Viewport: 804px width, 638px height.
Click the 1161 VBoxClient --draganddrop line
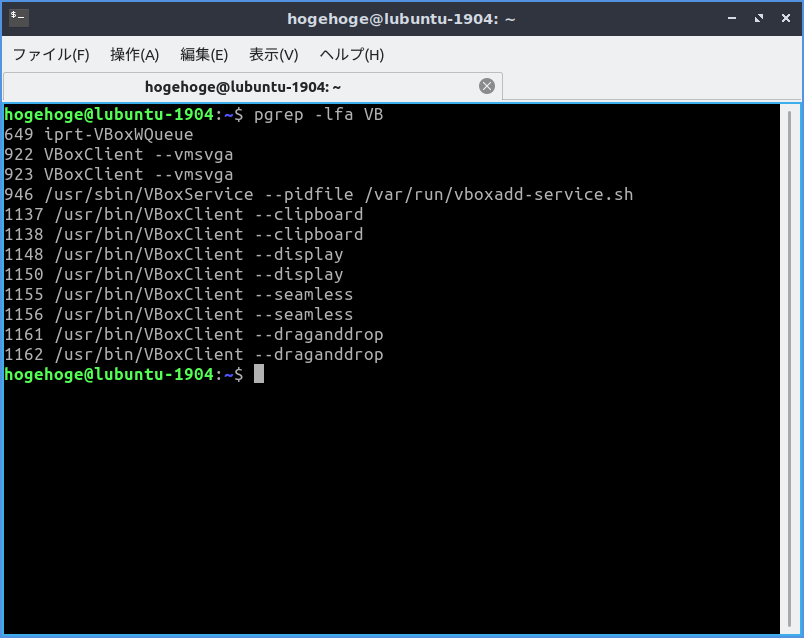point(194,334)
